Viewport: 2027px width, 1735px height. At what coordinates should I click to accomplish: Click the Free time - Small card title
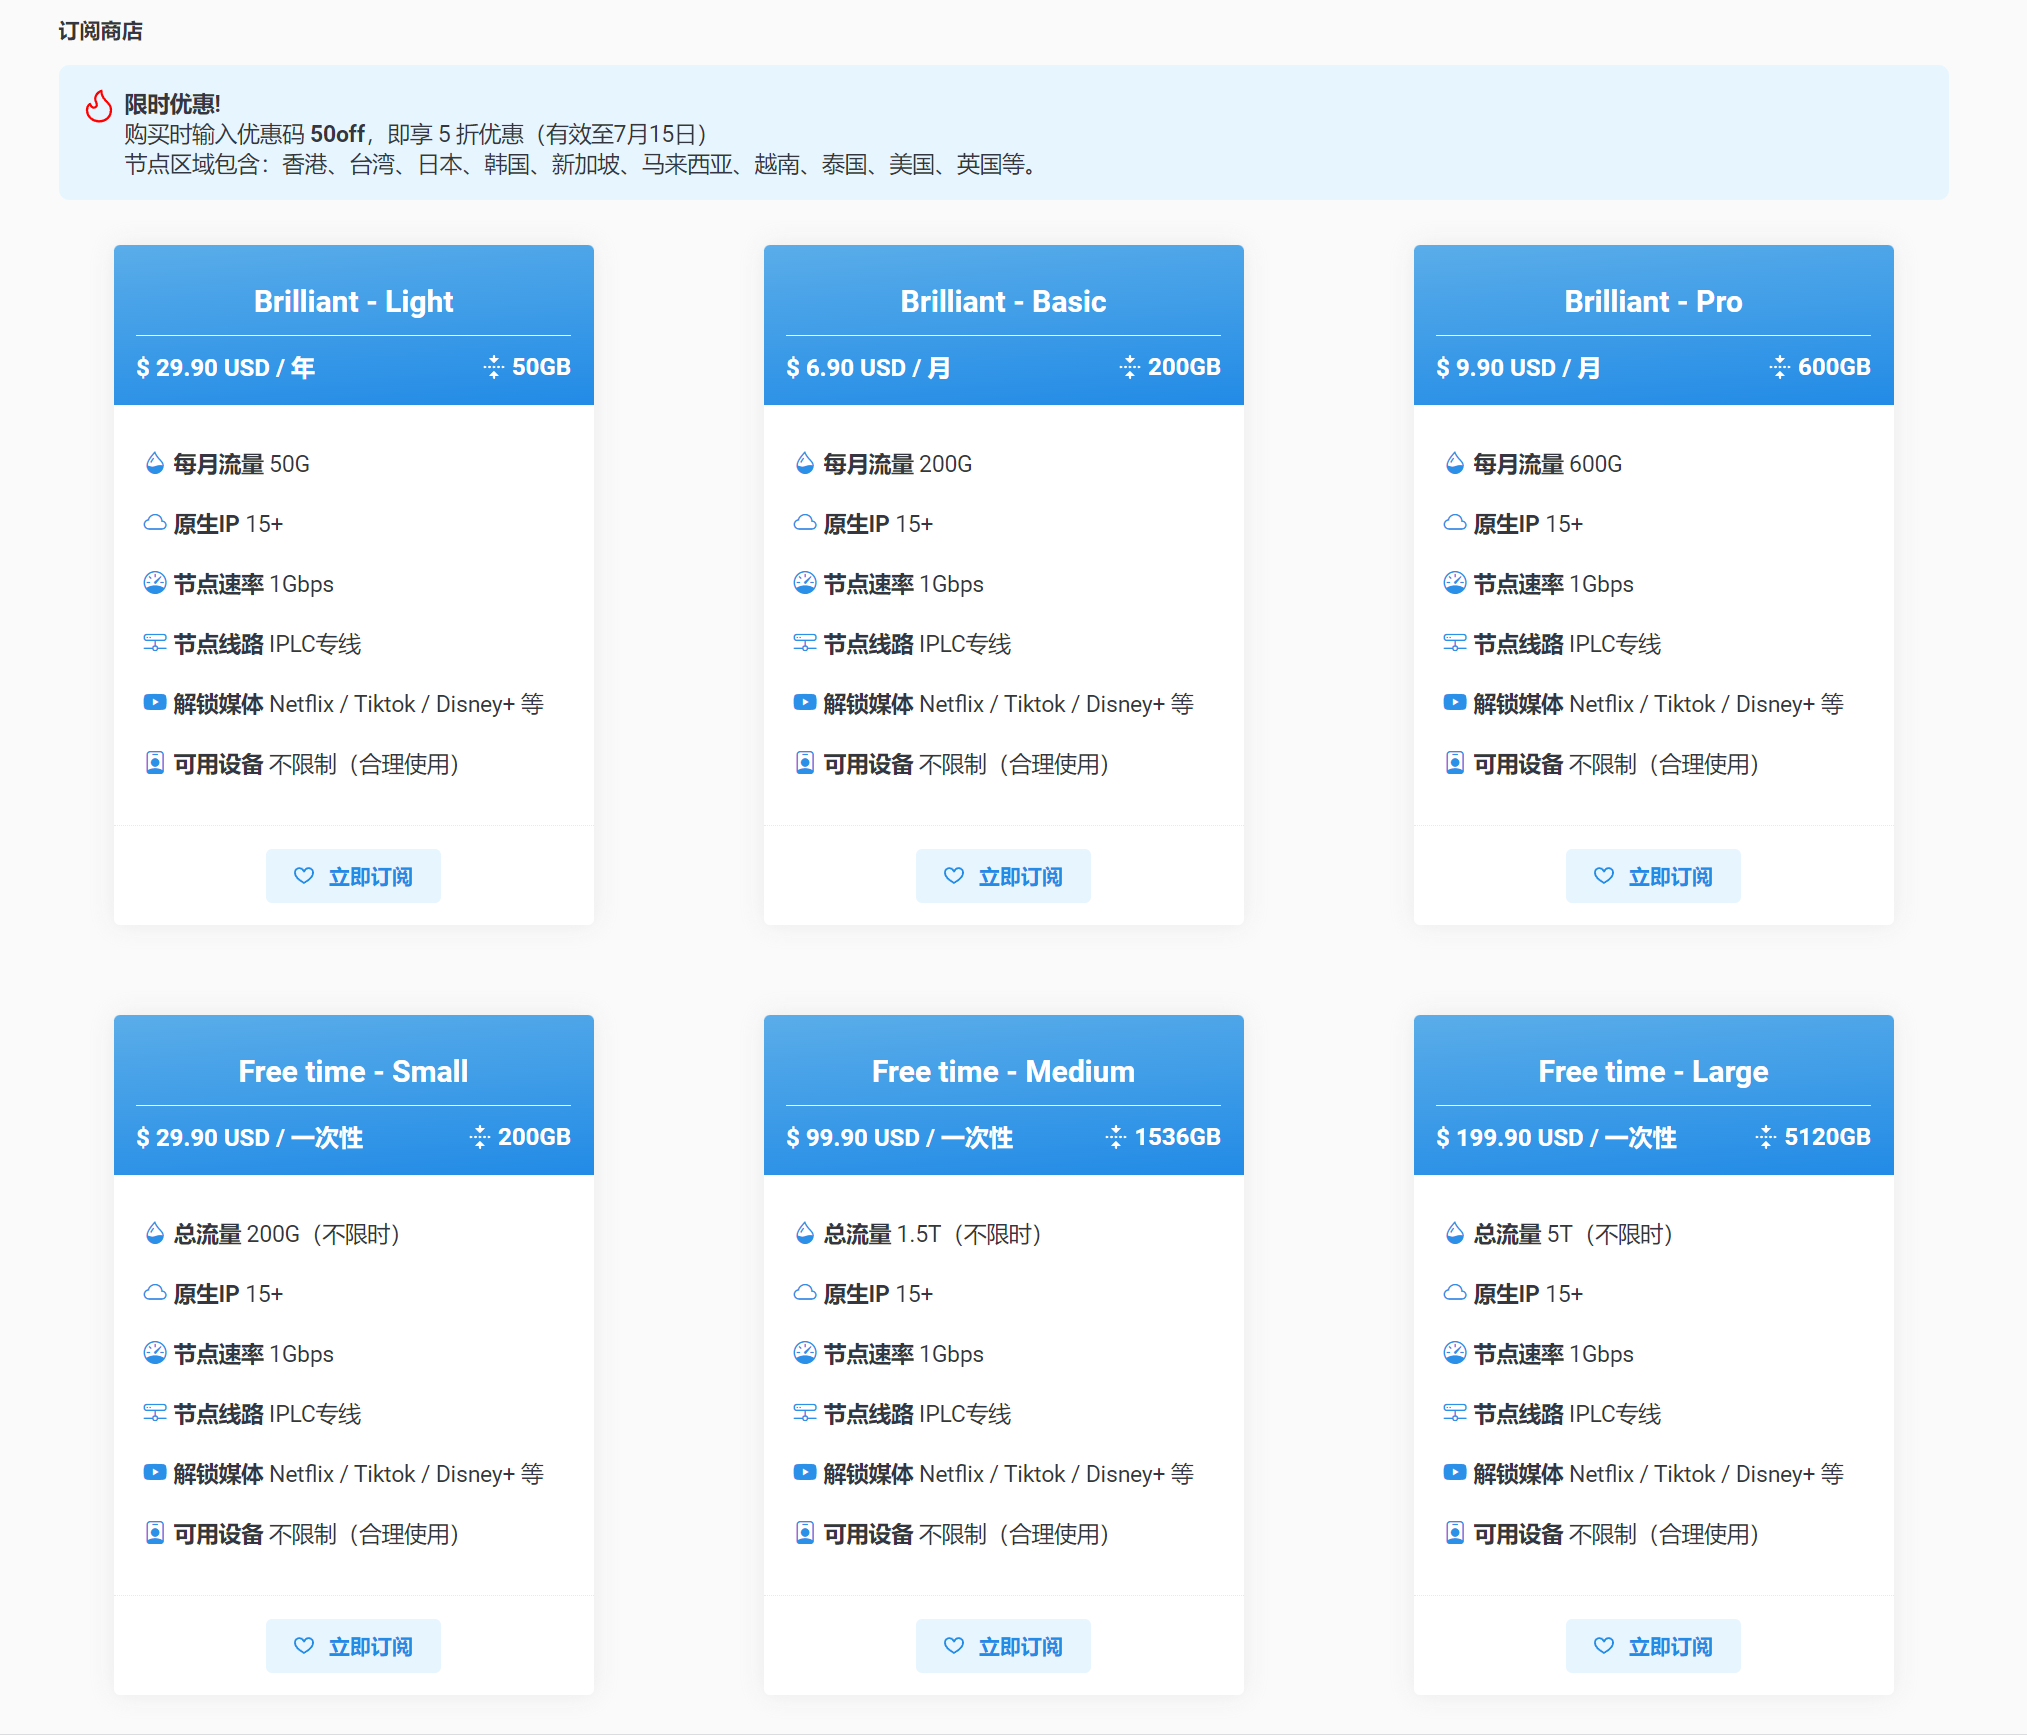353,1071
